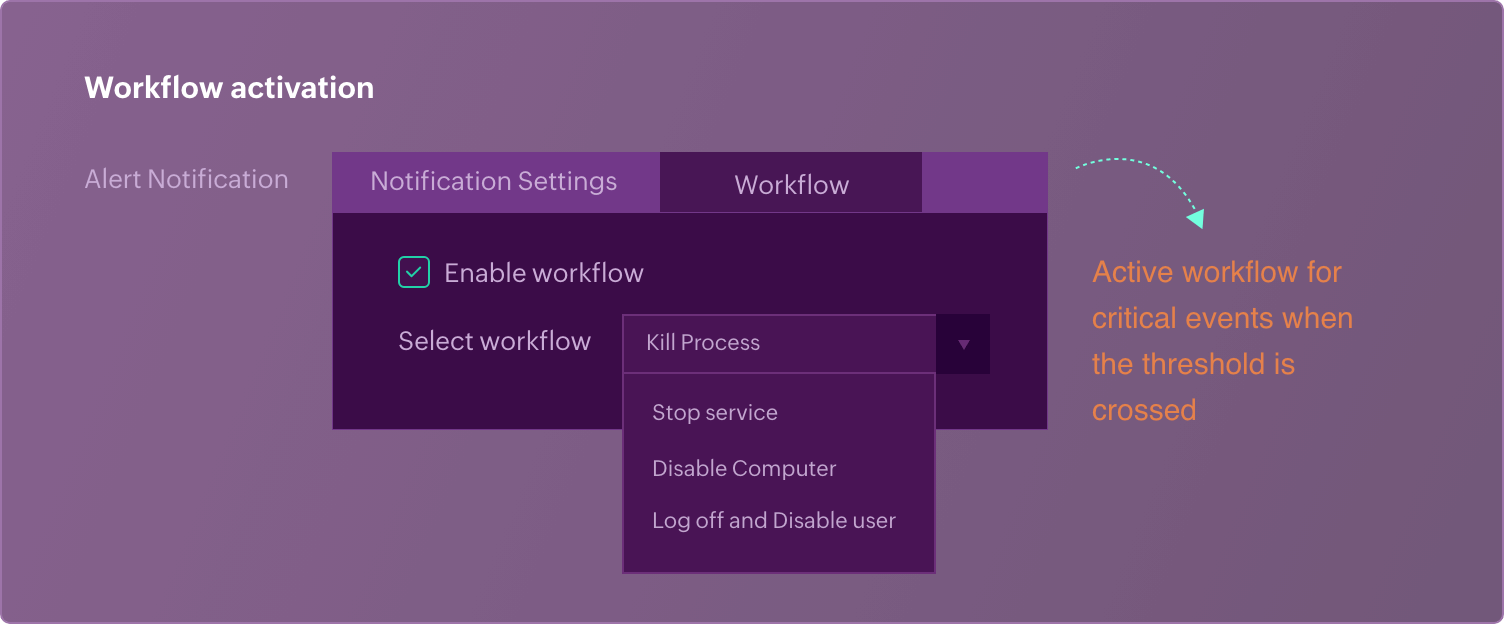Click the teal arrowhead of dashed arrow
This screenshot has height=624, width=1504.
point(1195,218)
